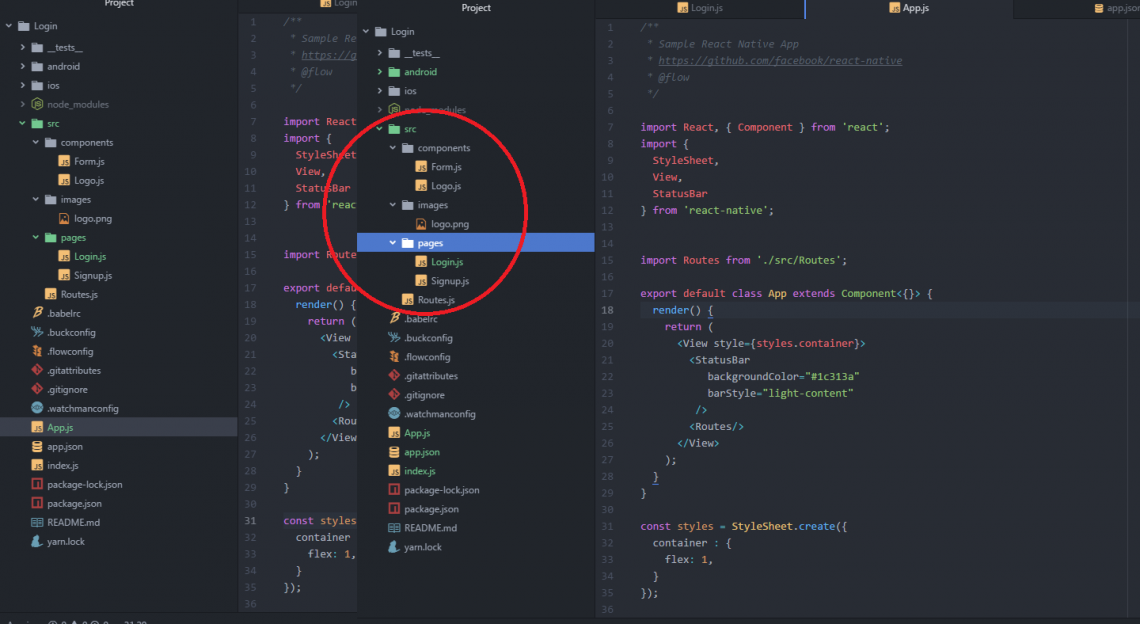This screenshot has height=624, width=1140.
Task: Open the green app.json file in tree
Action: 421,452
